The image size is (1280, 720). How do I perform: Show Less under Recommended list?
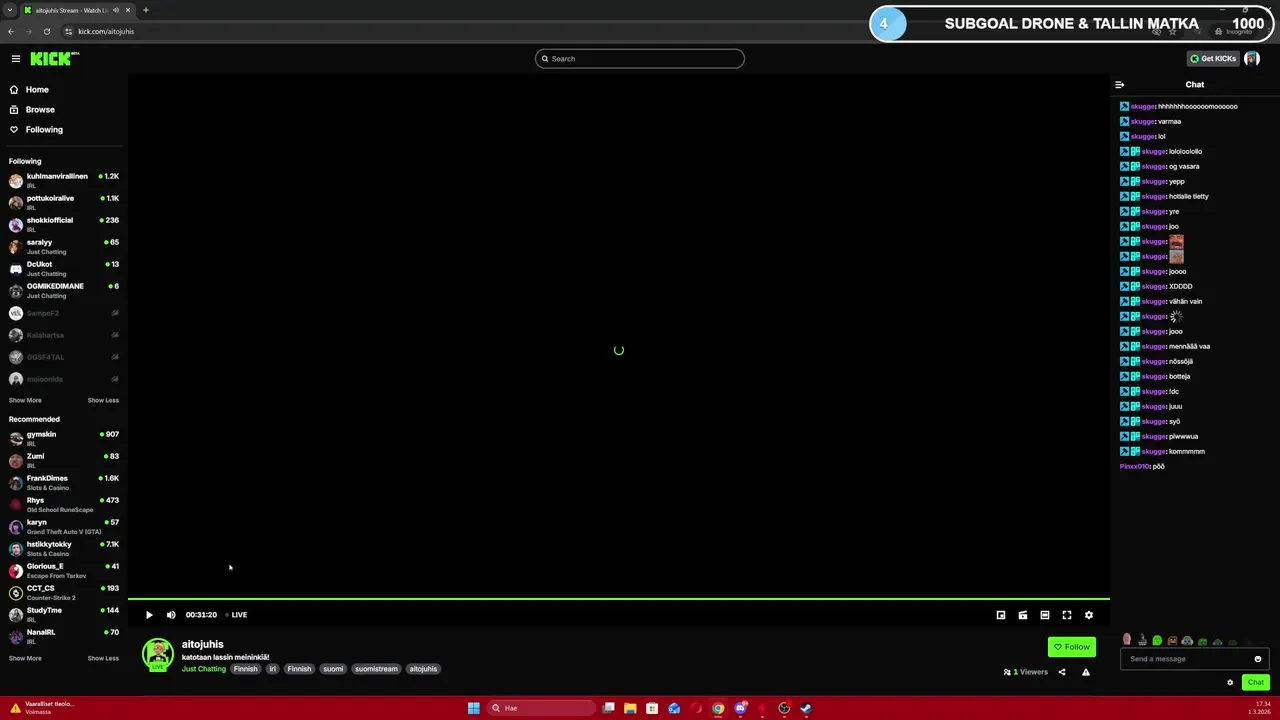point(103,658)
